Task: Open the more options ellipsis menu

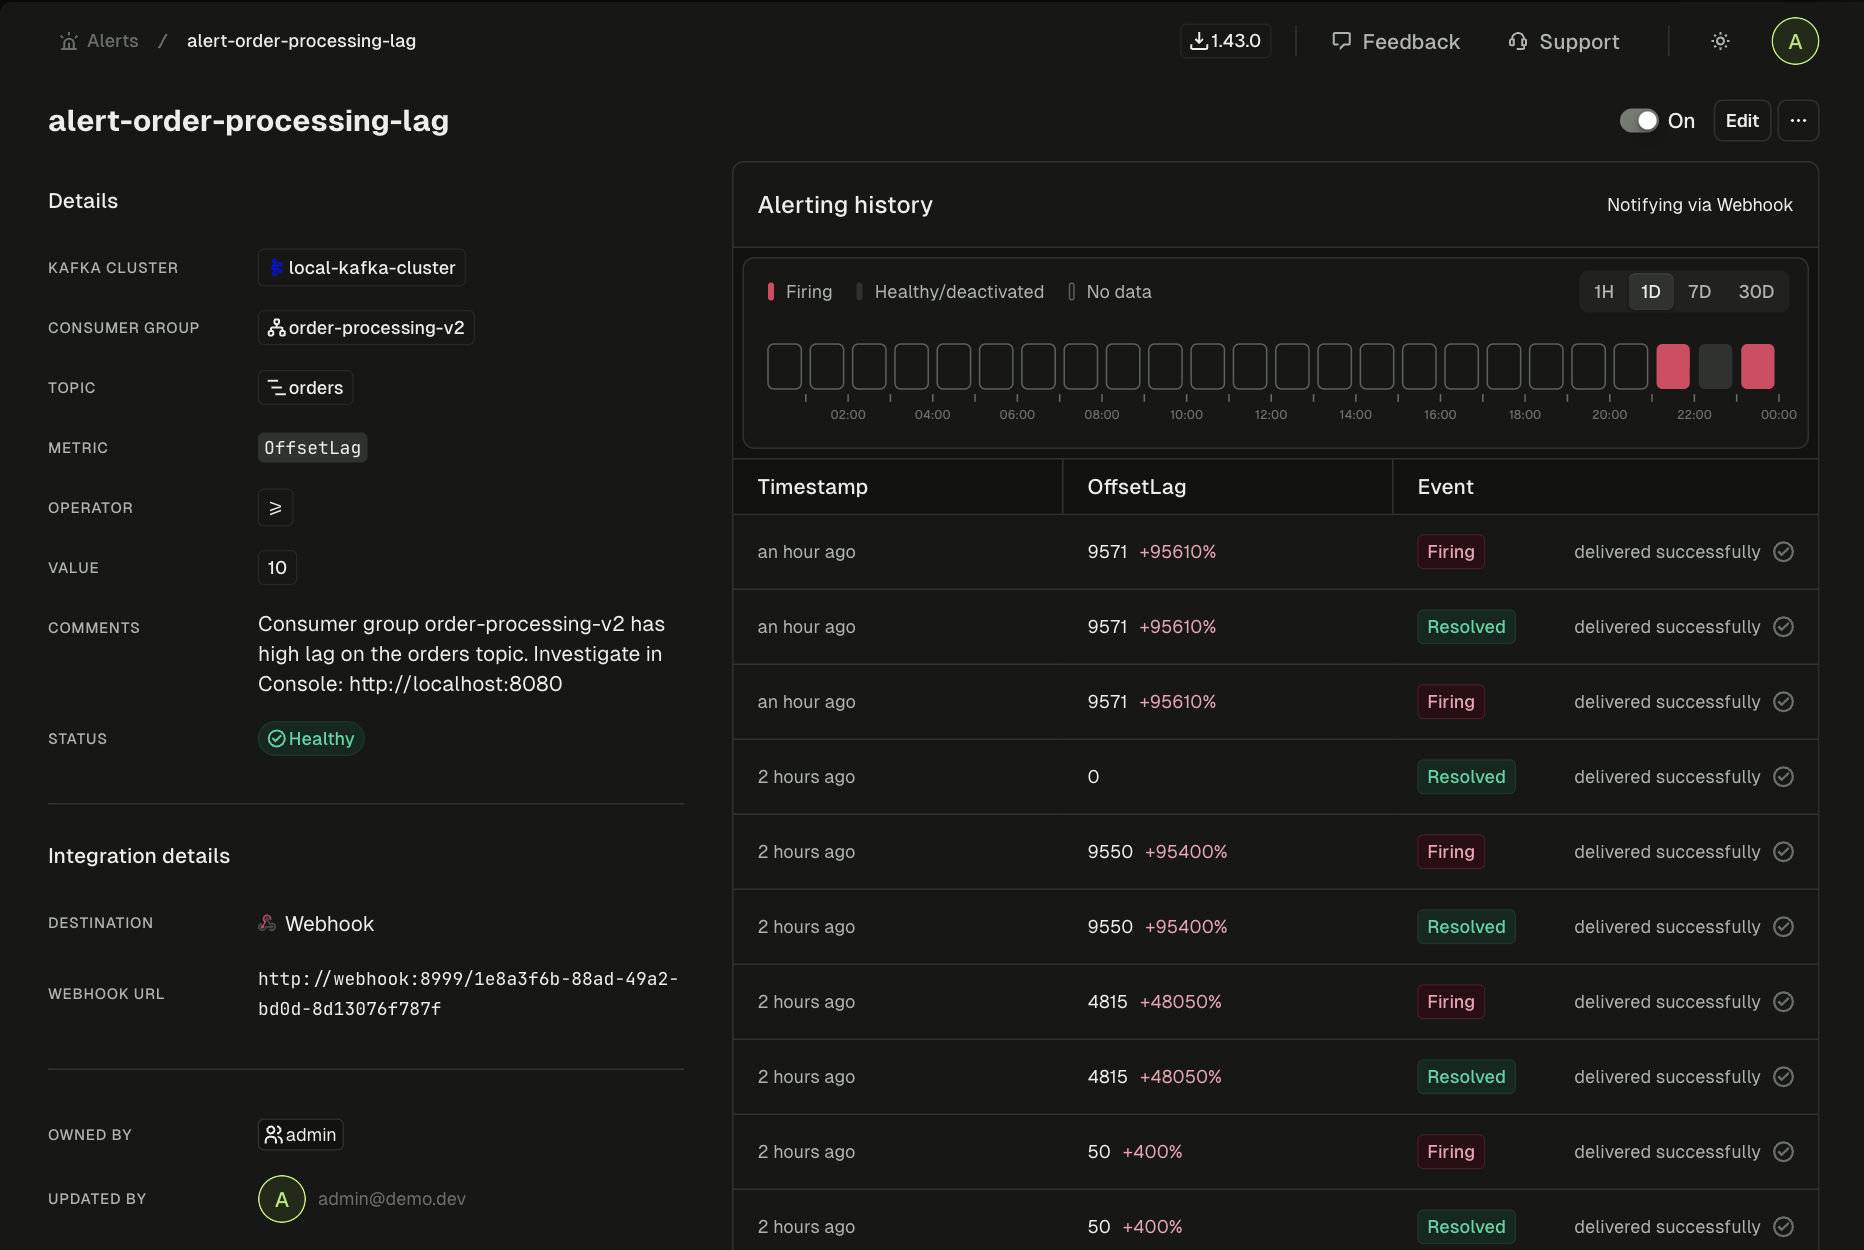Action: (1798, 120)
